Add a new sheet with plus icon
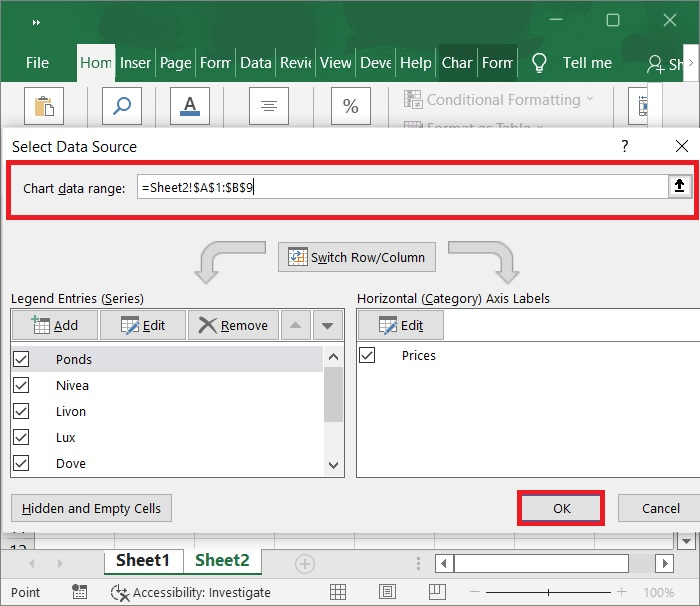The image size is (700, 606). (x=304, y=563)
